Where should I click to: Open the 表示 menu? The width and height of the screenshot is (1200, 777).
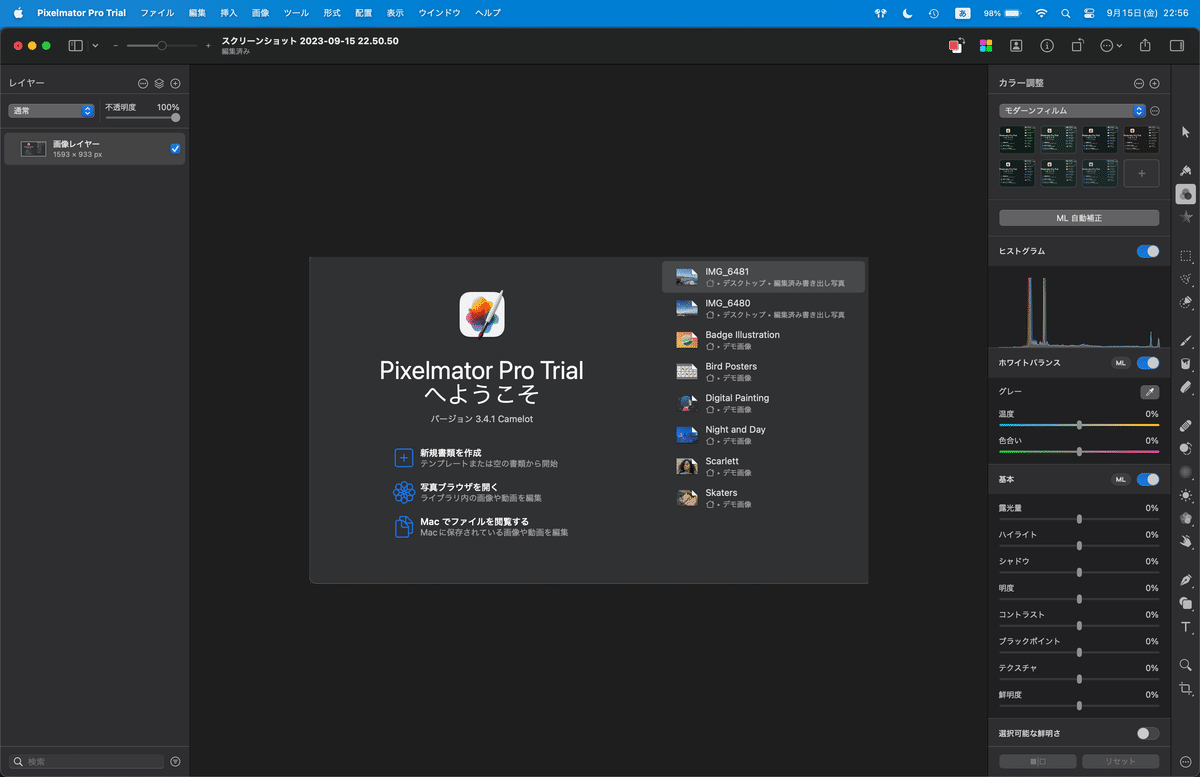tap(395, 13)
